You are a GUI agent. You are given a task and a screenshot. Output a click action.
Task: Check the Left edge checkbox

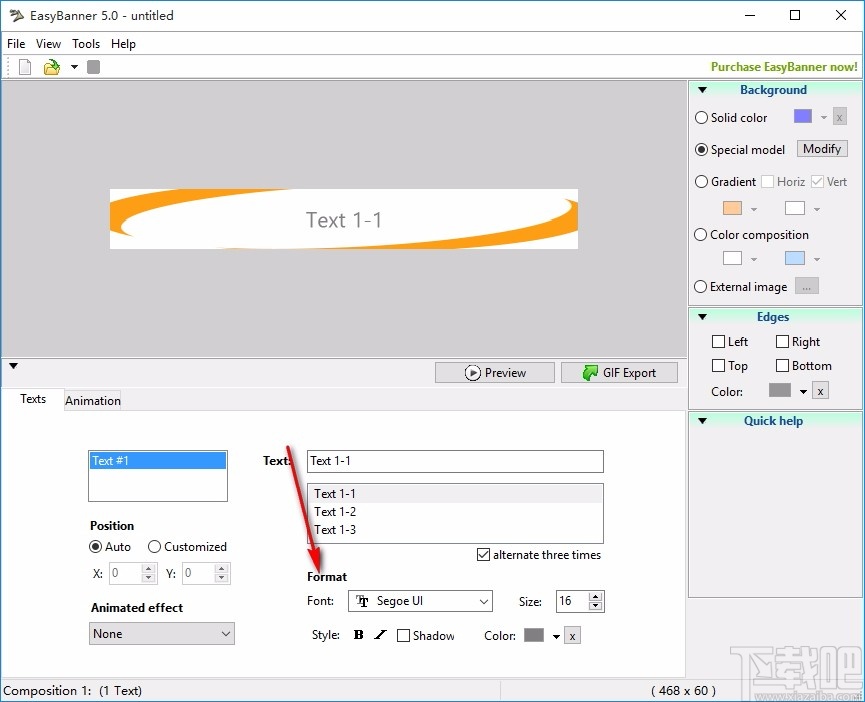tap(718, 342)
